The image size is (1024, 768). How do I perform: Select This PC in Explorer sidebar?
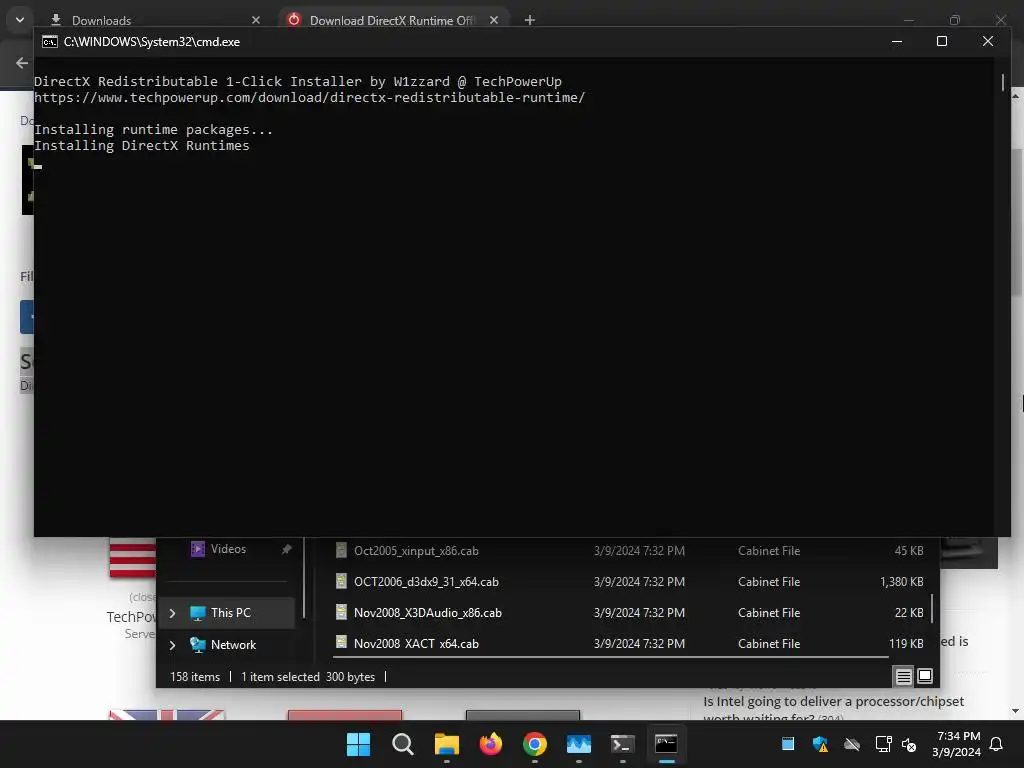pos(229,613)
